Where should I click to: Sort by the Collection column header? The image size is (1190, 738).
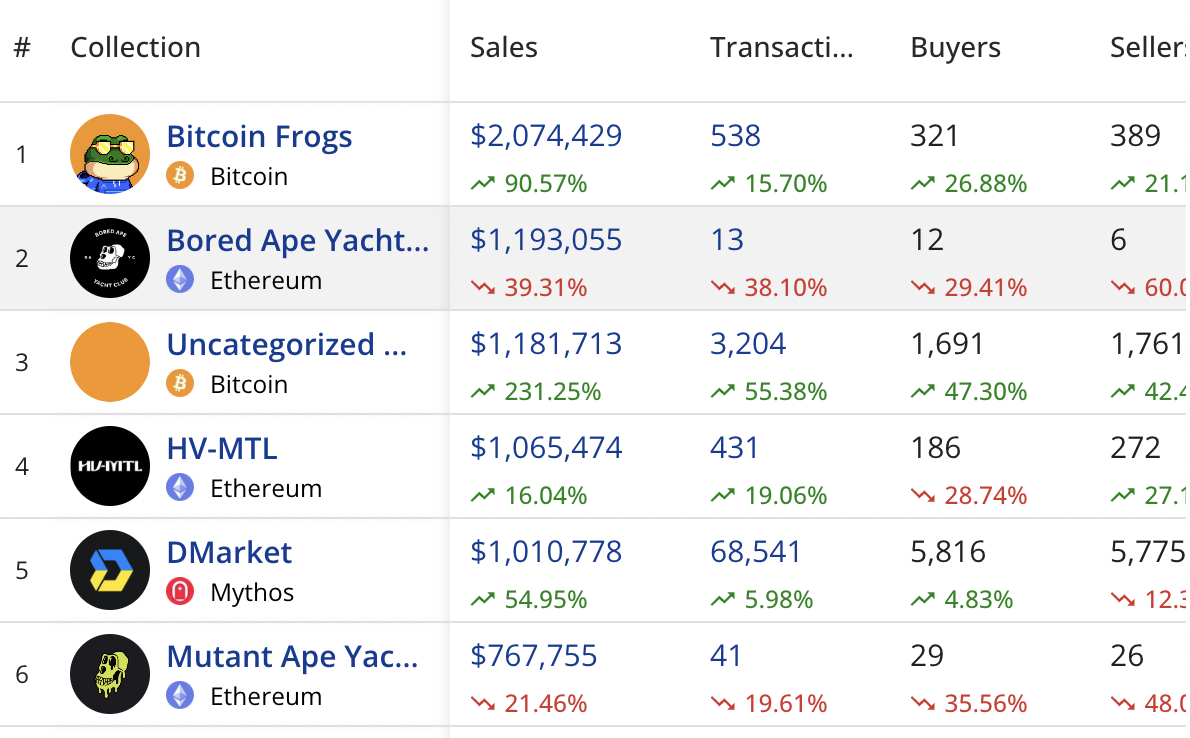[x=135, y=48]
